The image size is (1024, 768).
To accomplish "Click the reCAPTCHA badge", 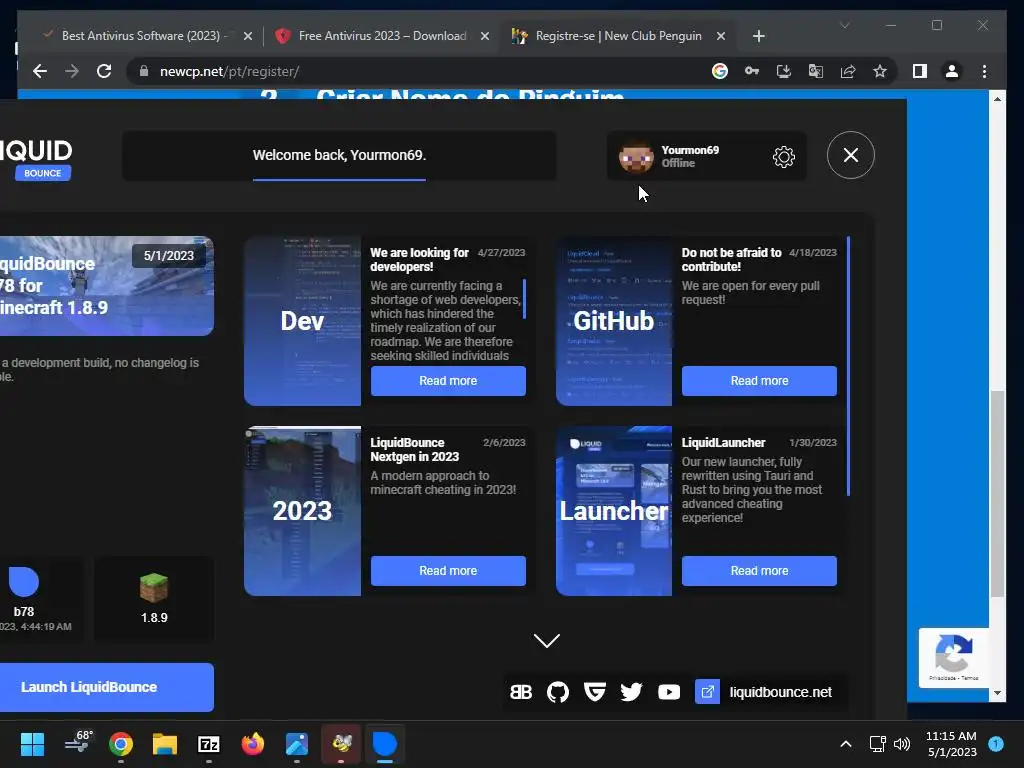I will 953,658.
